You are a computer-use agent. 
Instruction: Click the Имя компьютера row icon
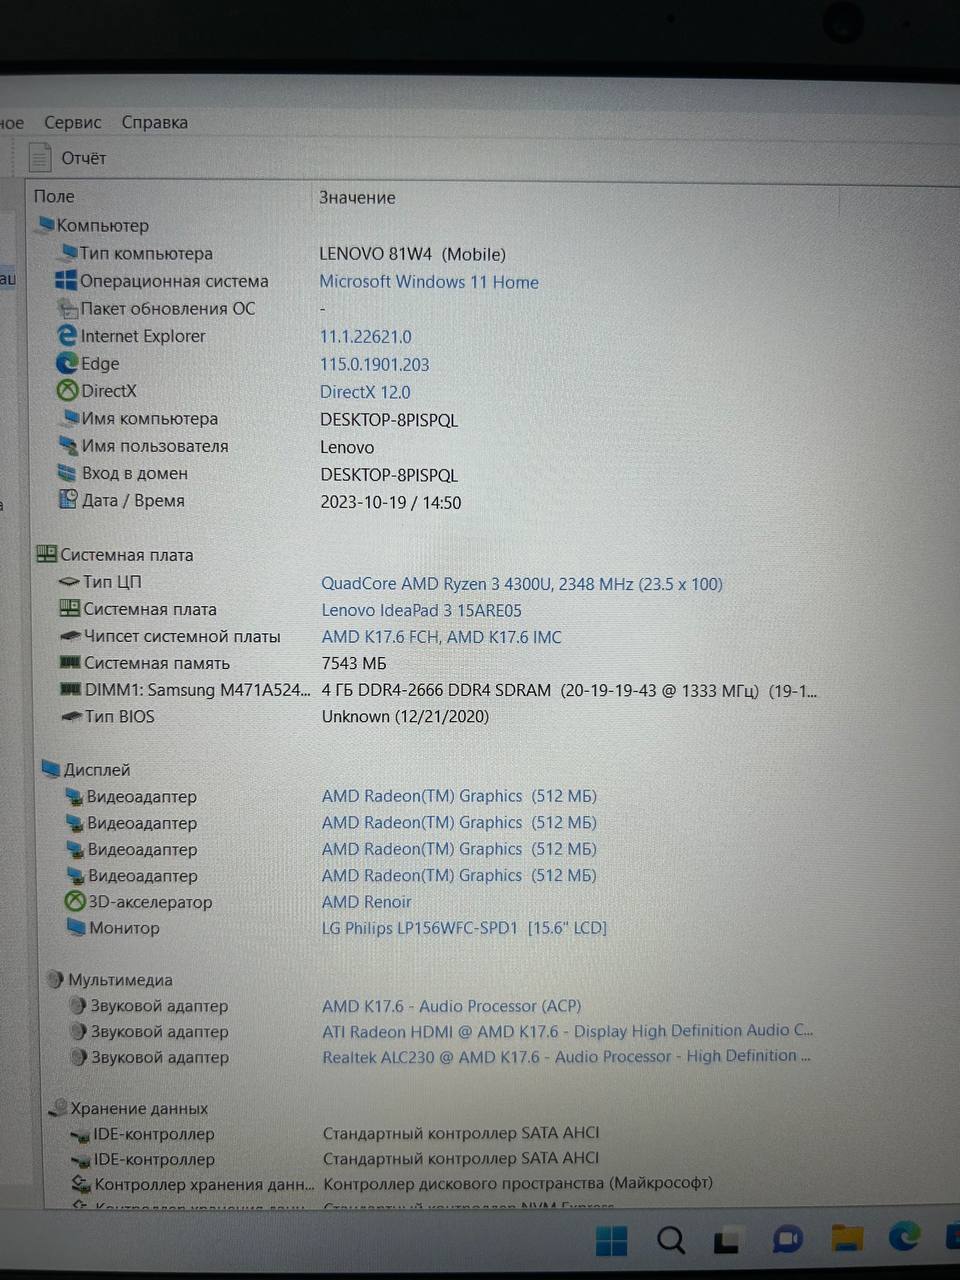click(x=69, y=418)
